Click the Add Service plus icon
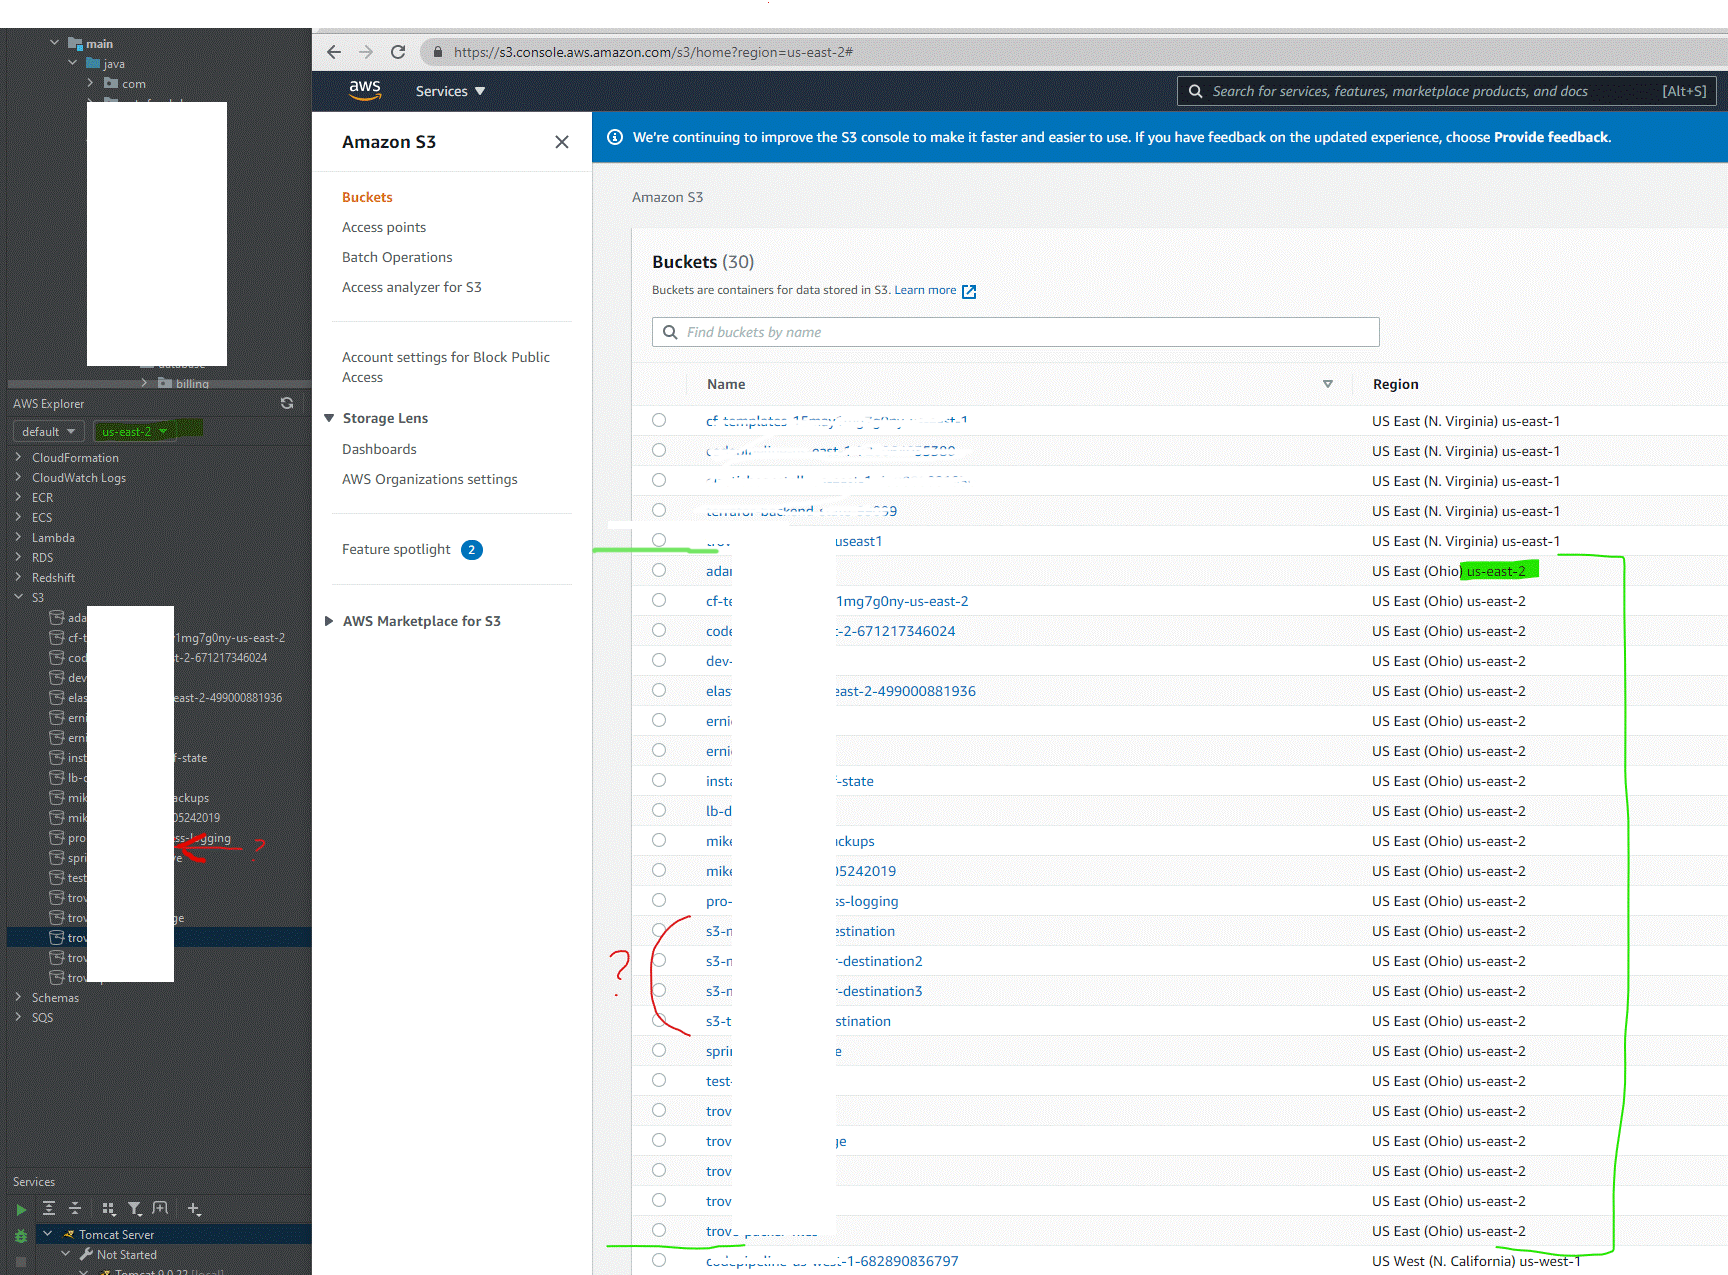 192,1208
